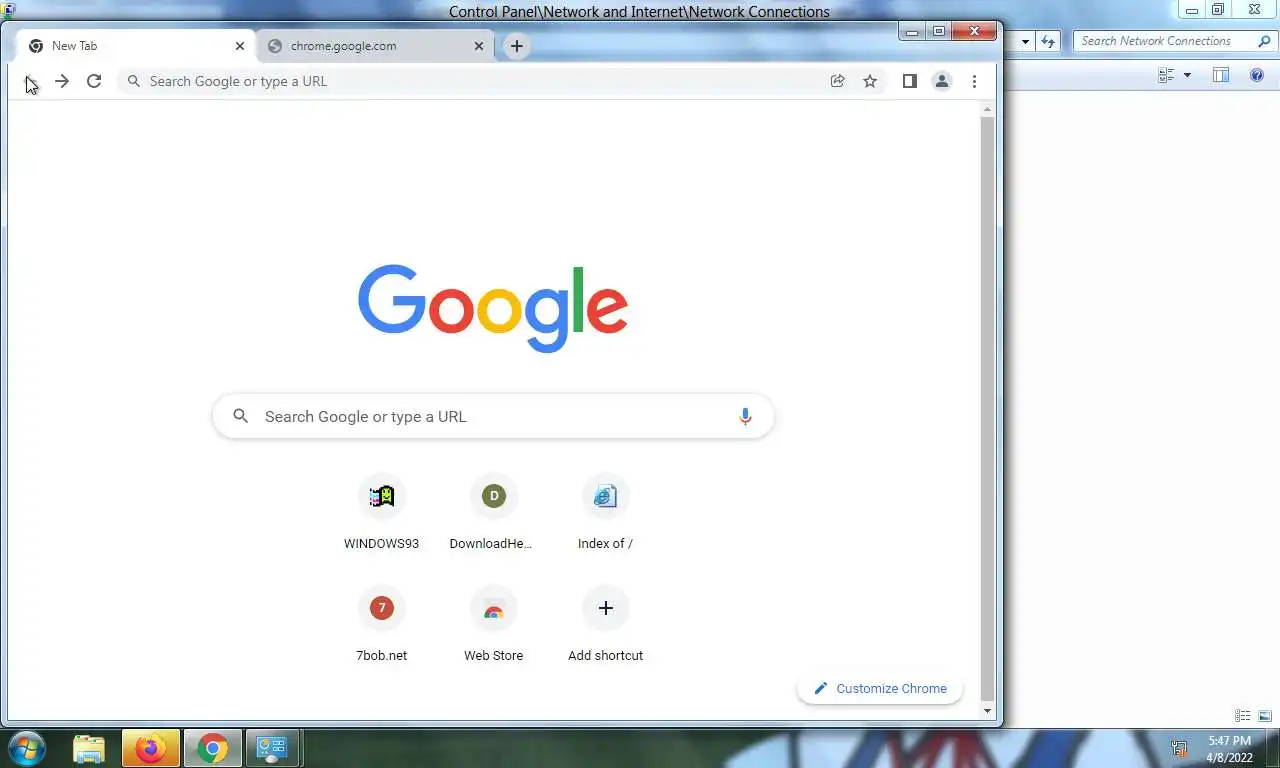Change your view icon in Network Connections

pyautogui.click(x=1166, y=75)
